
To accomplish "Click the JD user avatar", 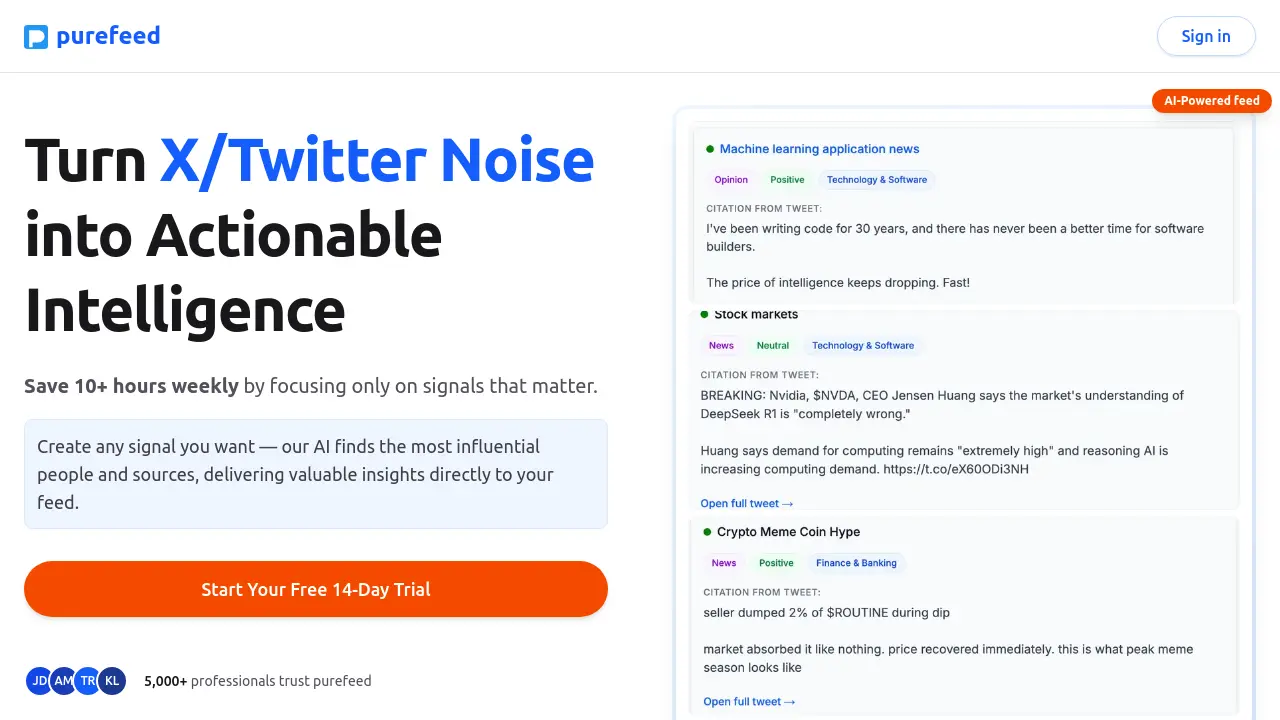I will pos(40,681).
